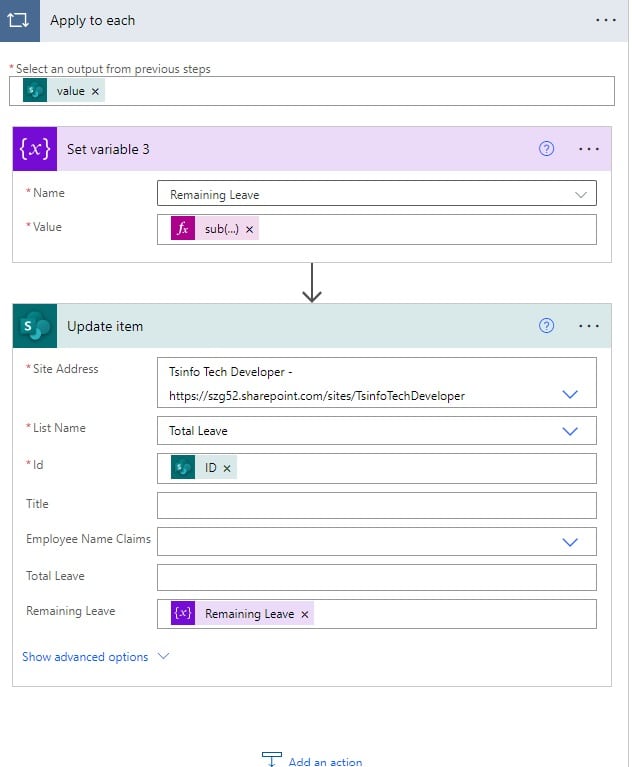Remove the ID token from Id field
The width and height of the screenshot is (632, 767).
pos(227,468)
